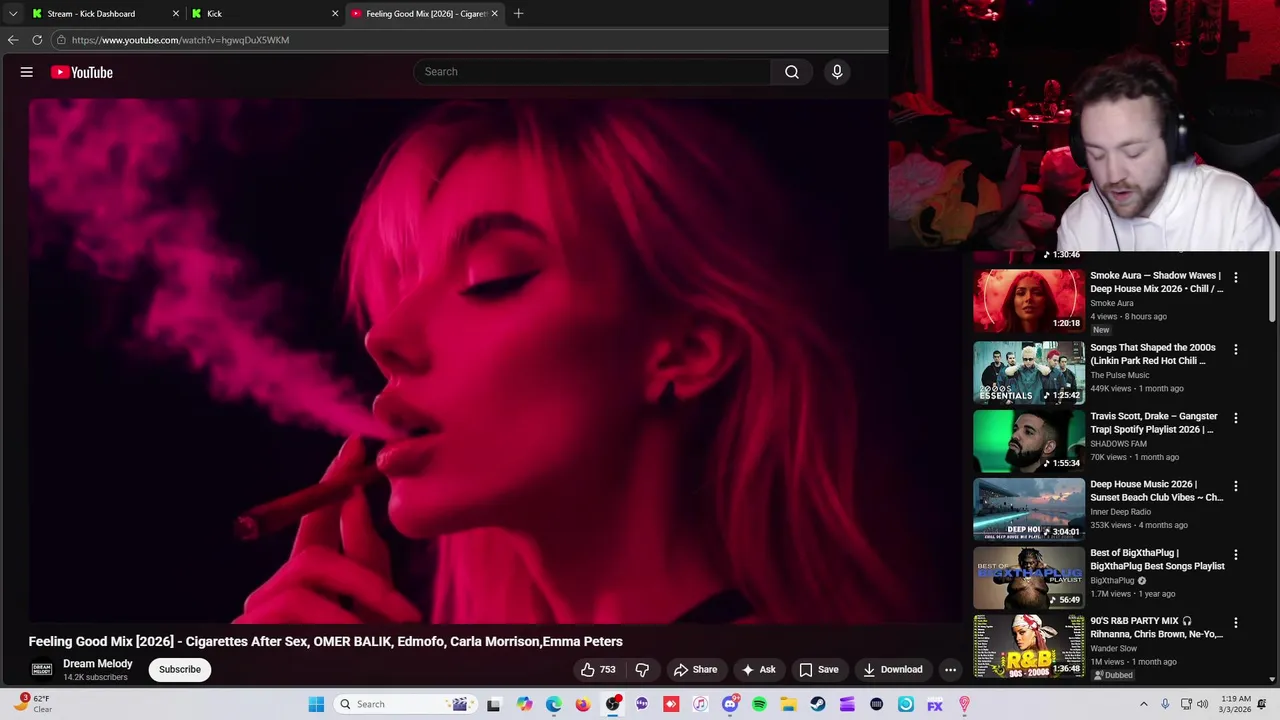Open the Ask AI button
The image size is (1280, 720).
point(758,670)
